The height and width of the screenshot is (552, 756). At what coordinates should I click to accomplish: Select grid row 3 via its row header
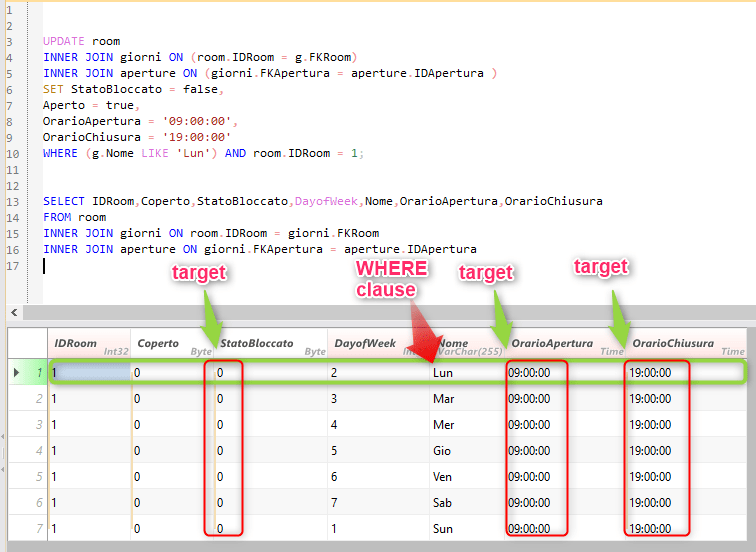[27, 425]
